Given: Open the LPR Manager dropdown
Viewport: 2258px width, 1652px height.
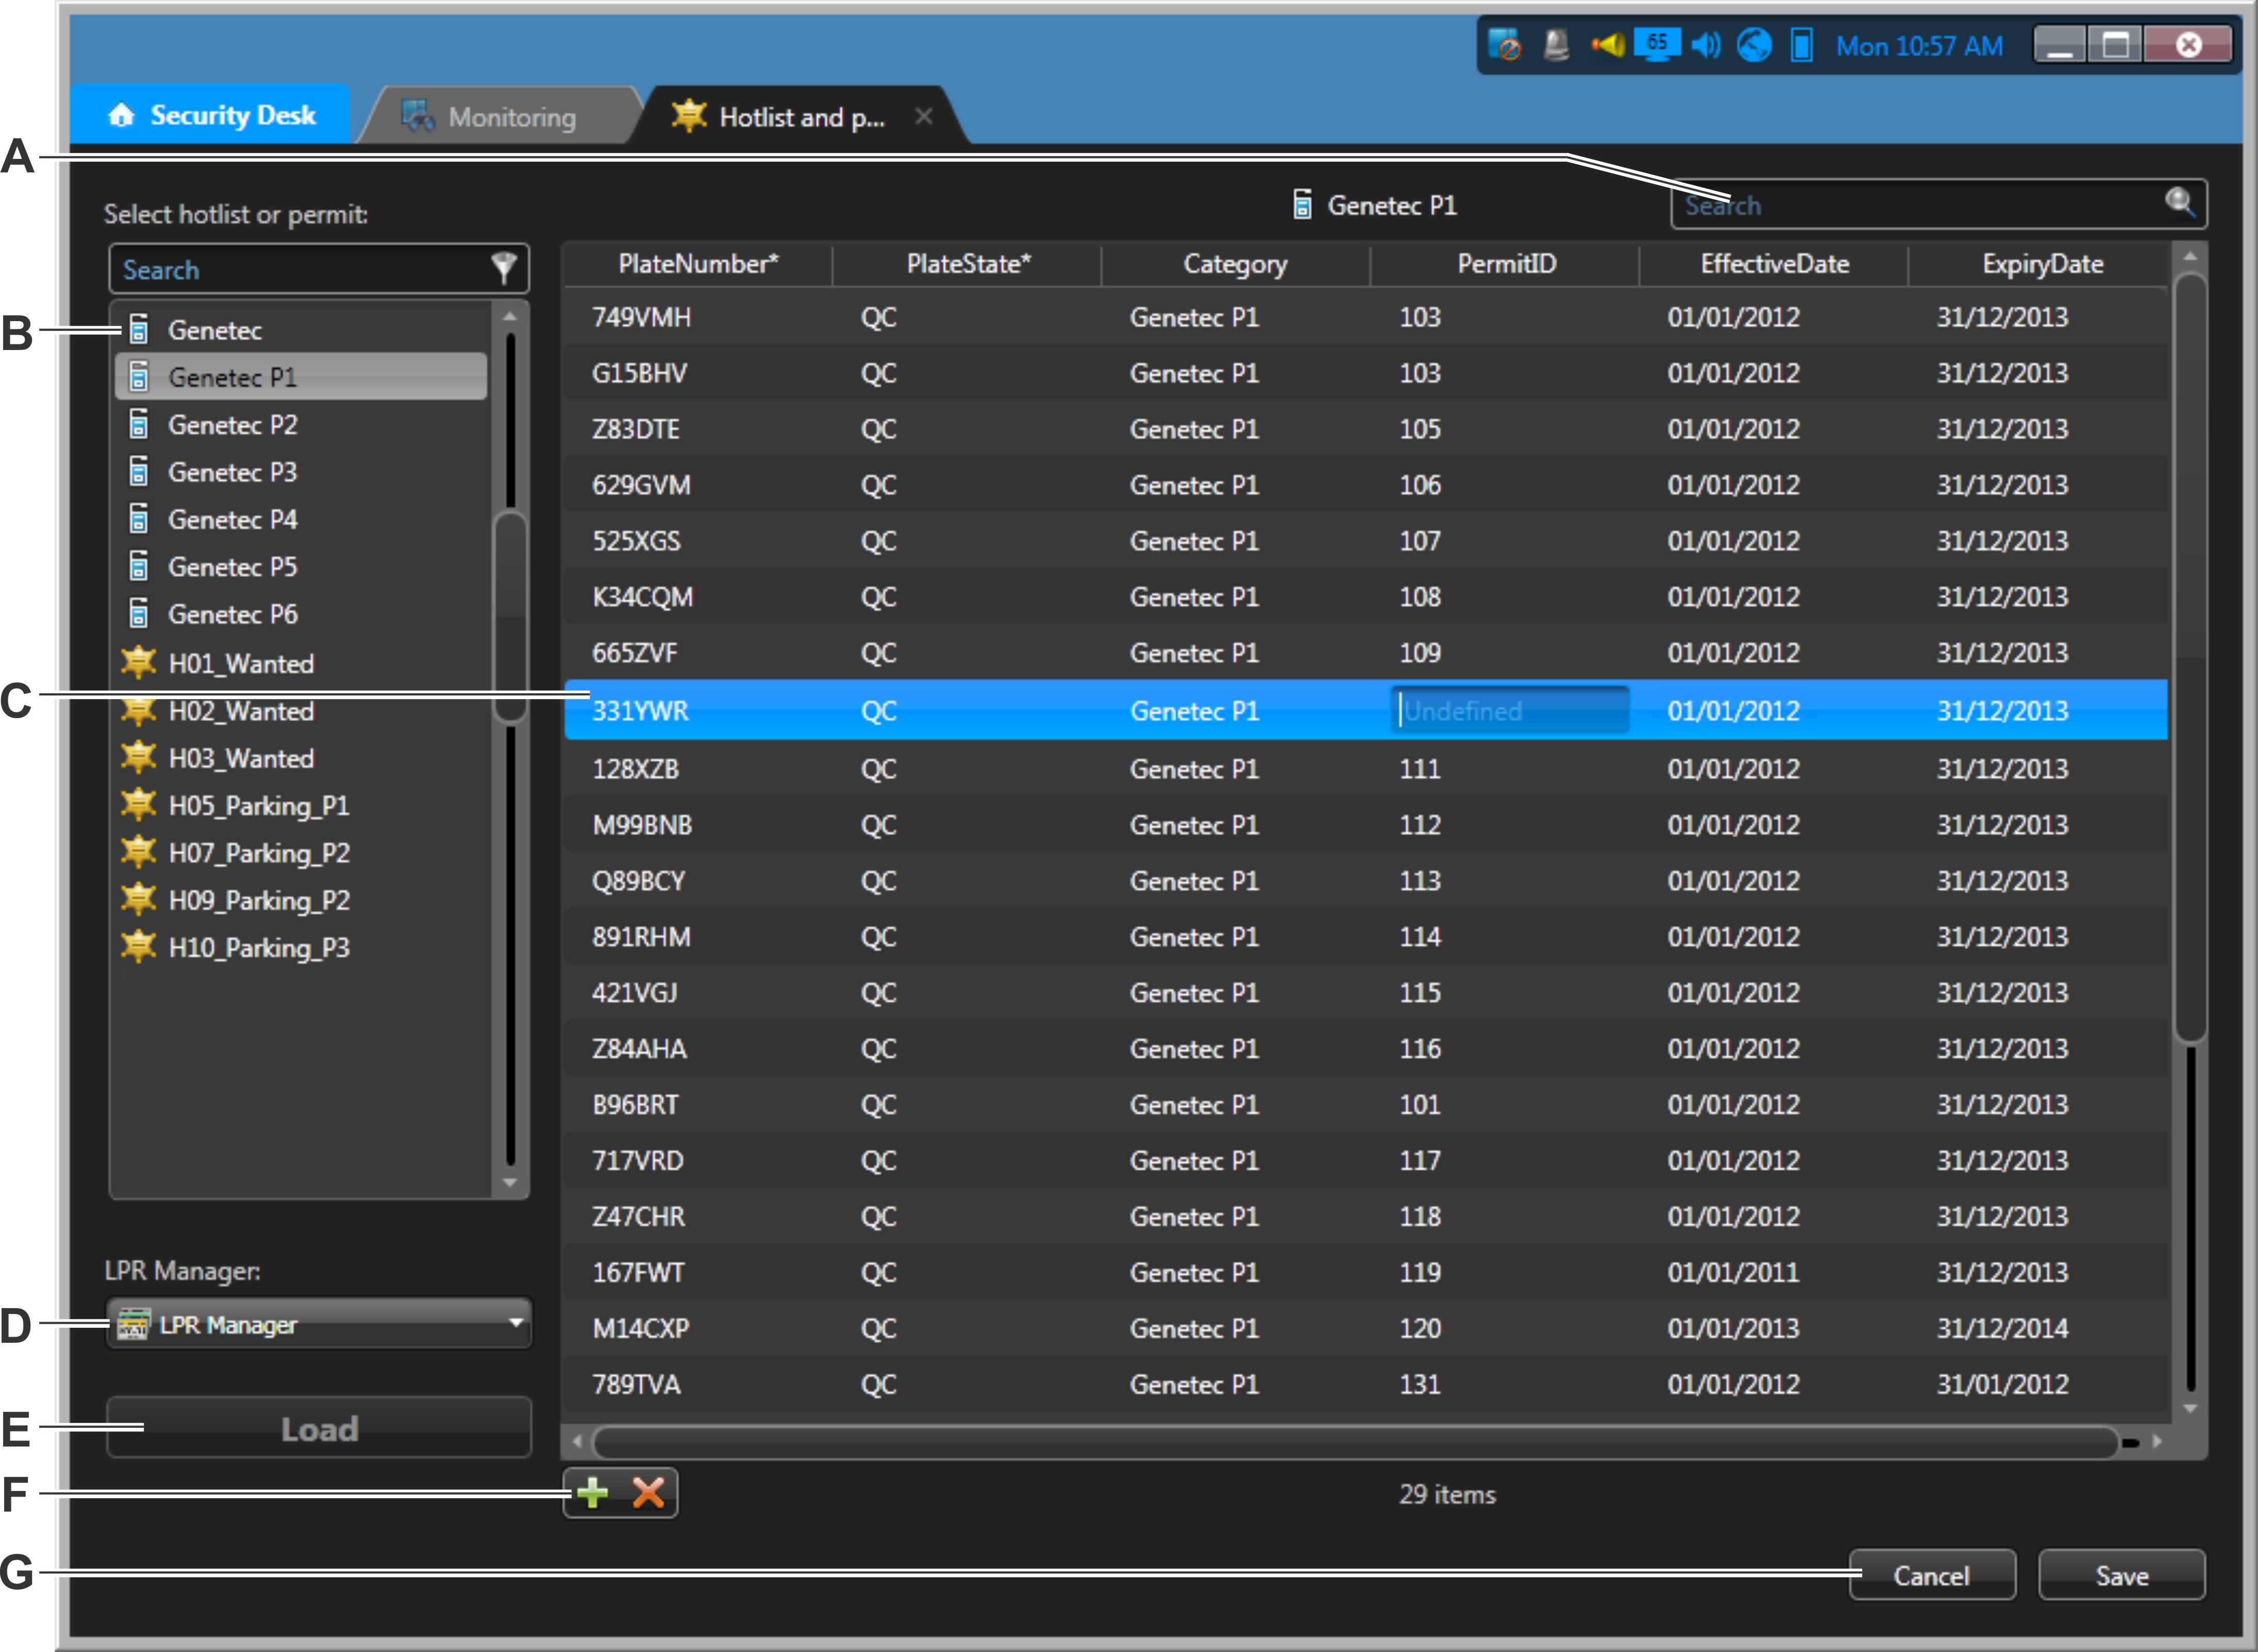Looking at the screenshot, I should pyautogui.click(x=319, y=1324).
